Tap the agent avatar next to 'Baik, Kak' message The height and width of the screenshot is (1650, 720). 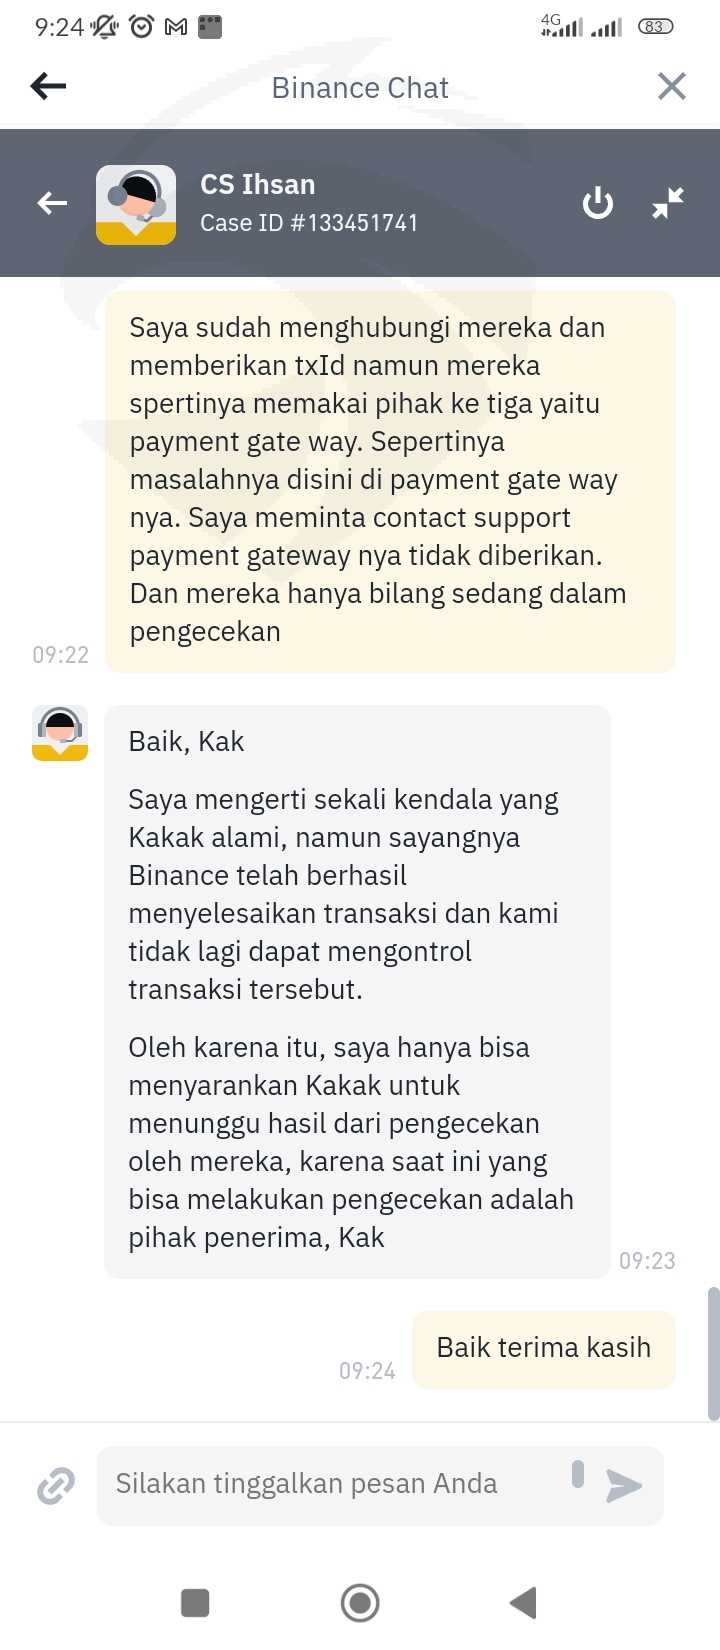point(60,733)
